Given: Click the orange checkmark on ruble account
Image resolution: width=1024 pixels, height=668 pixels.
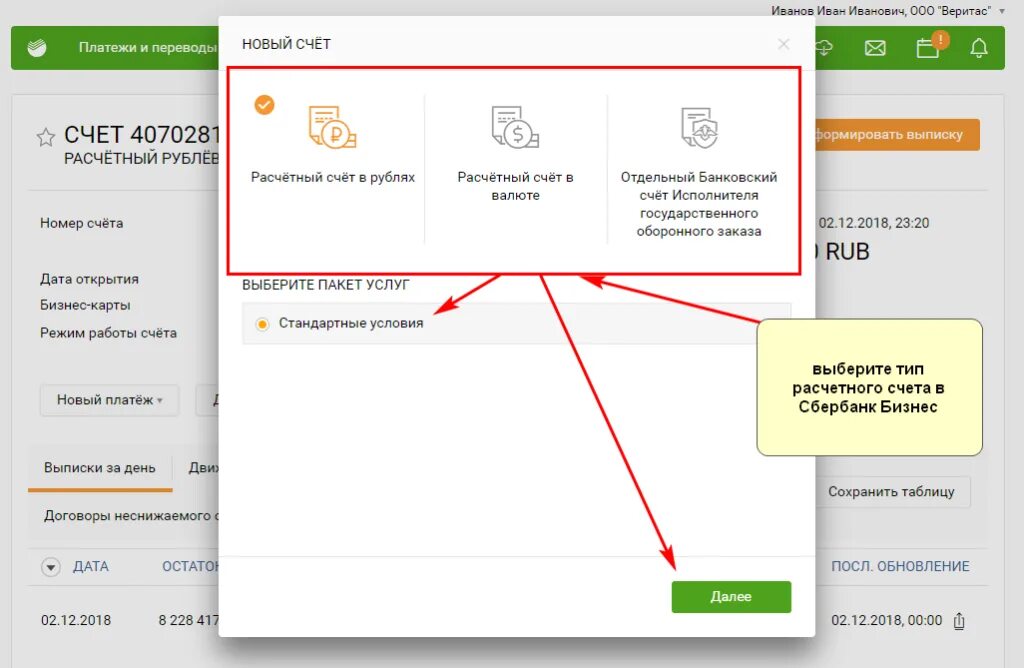Looking at the screenshot, I should point(264,104).
